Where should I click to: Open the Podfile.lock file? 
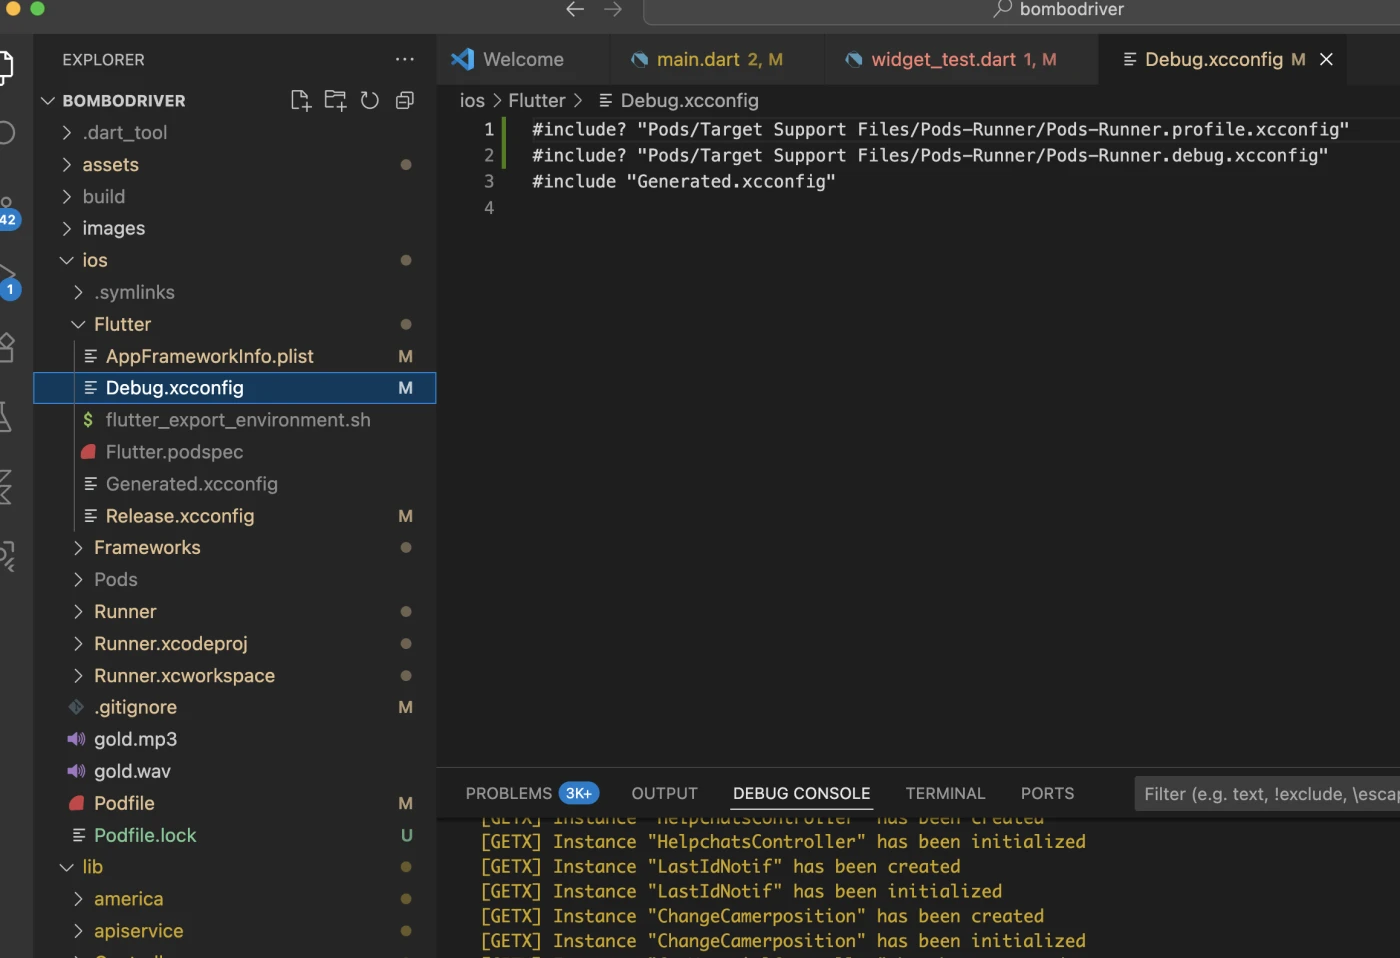pos(145,836)
